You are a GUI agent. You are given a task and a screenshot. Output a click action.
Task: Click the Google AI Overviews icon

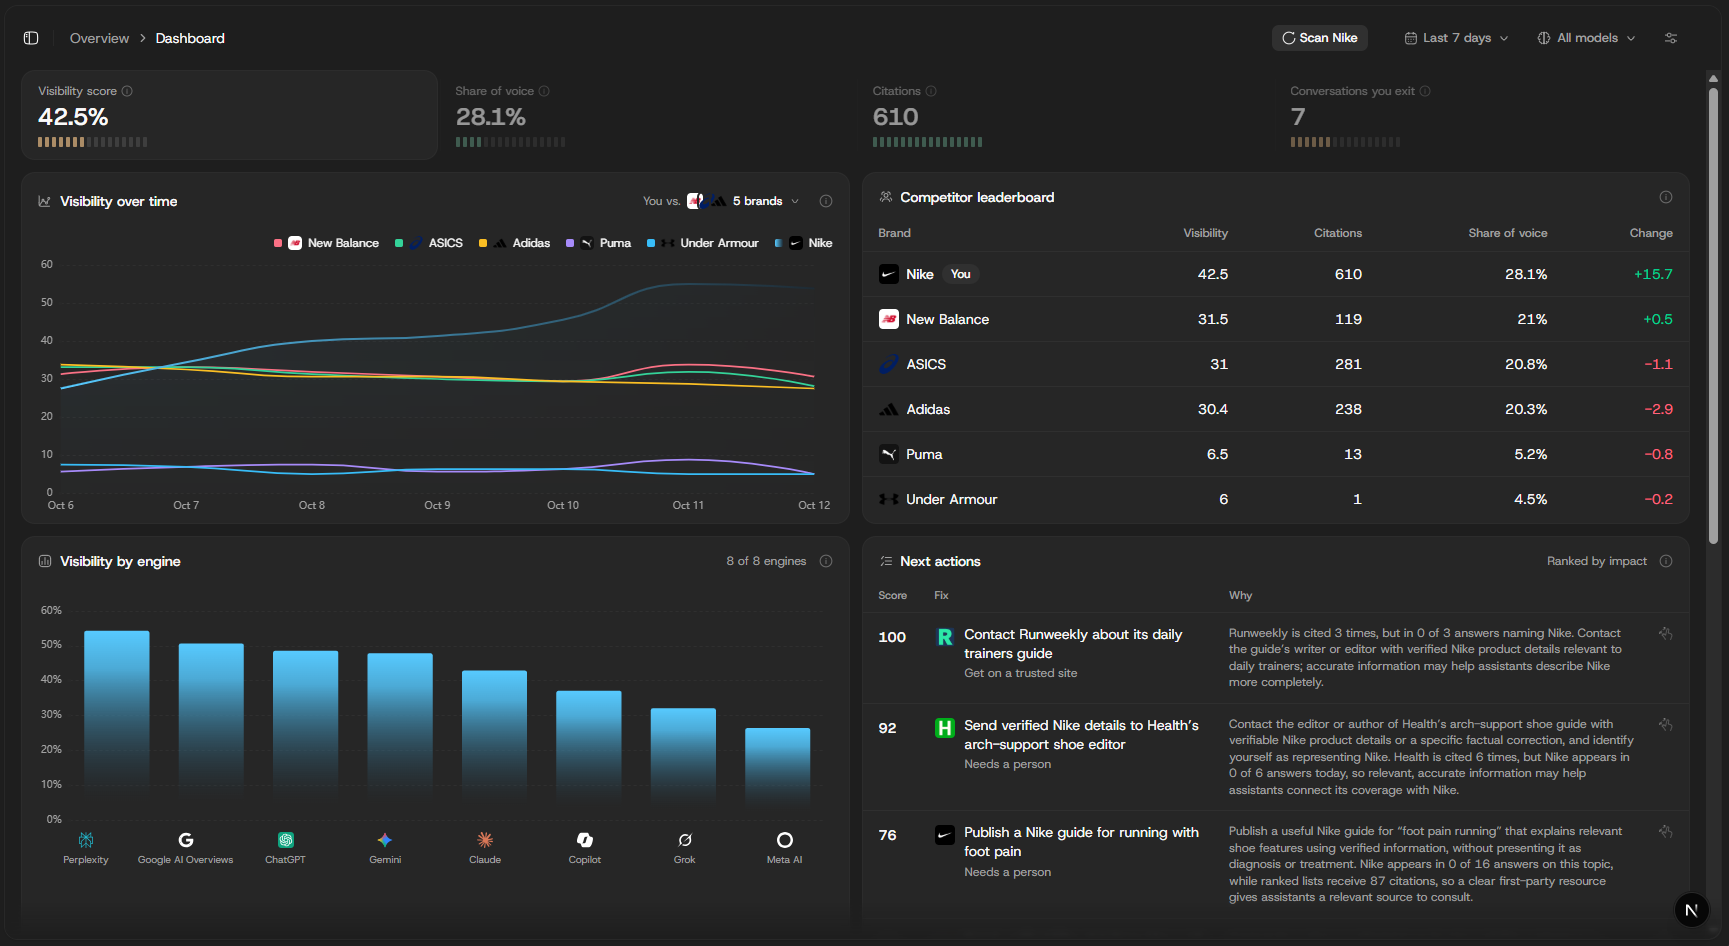click(x=186, y=840)
